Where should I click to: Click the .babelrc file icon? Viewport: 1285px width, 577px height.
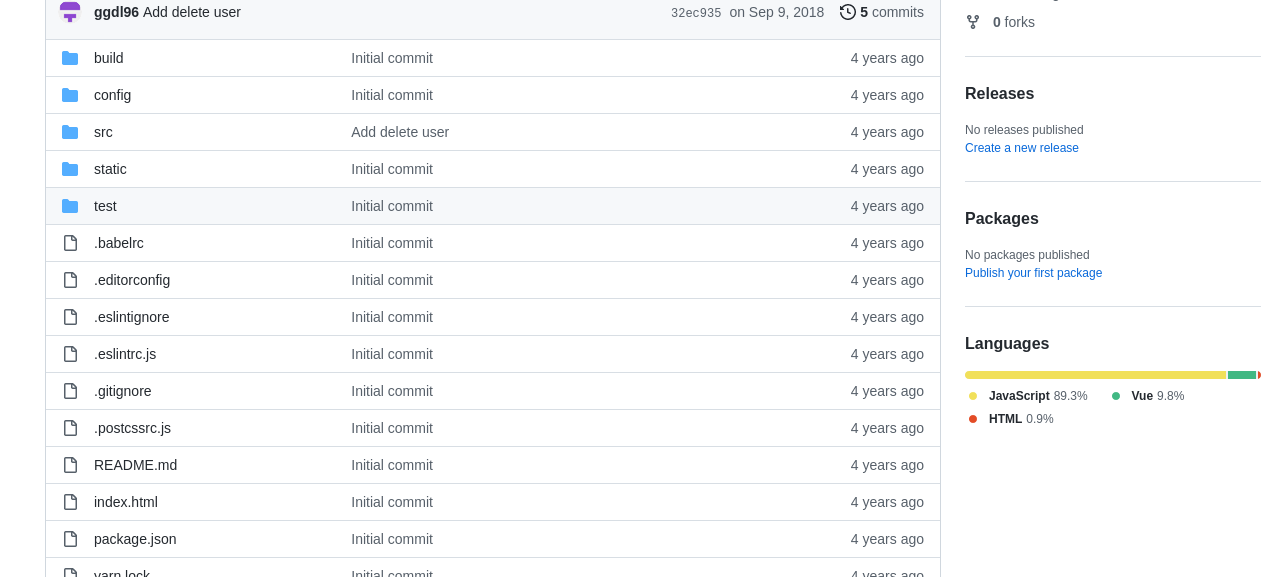70,243
